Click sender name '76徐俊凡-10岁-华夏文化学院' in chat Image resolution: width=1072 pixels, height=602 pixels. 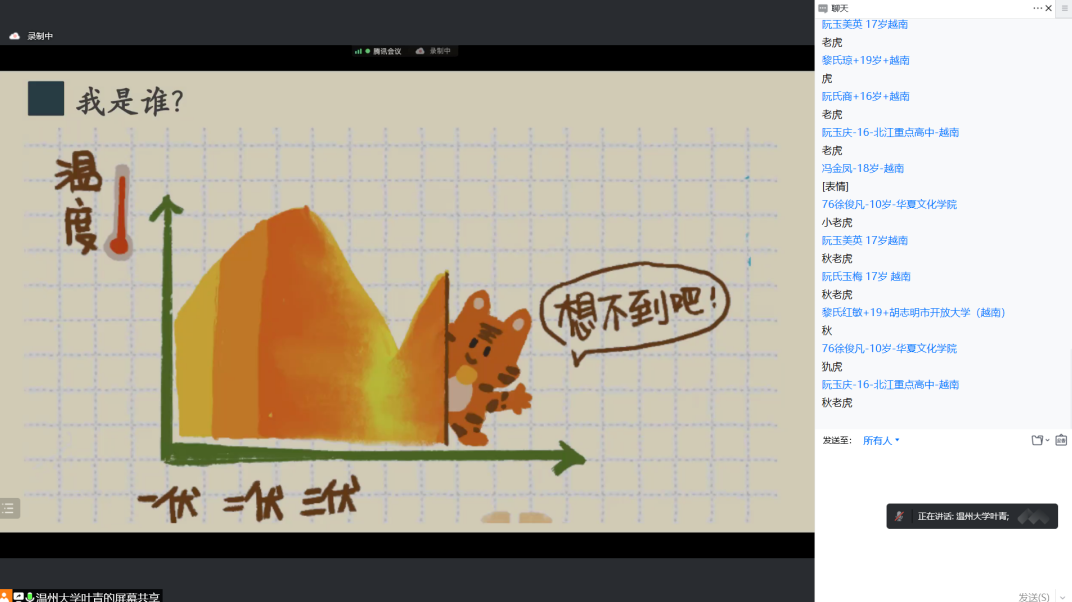889,204
